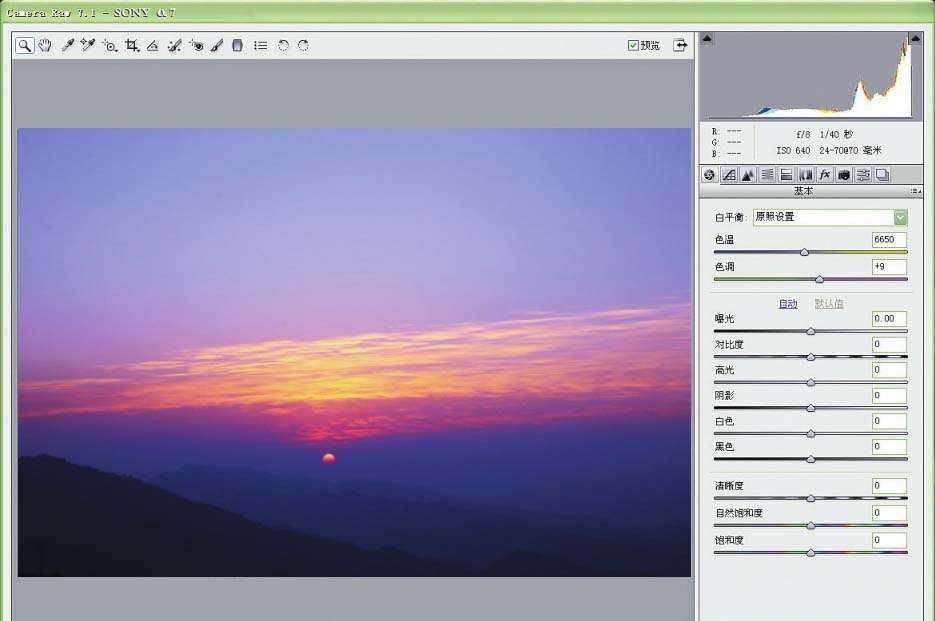The image size is (935, 621).
Task: Open the Effects fx tab
Action: [x=825, y=175]
